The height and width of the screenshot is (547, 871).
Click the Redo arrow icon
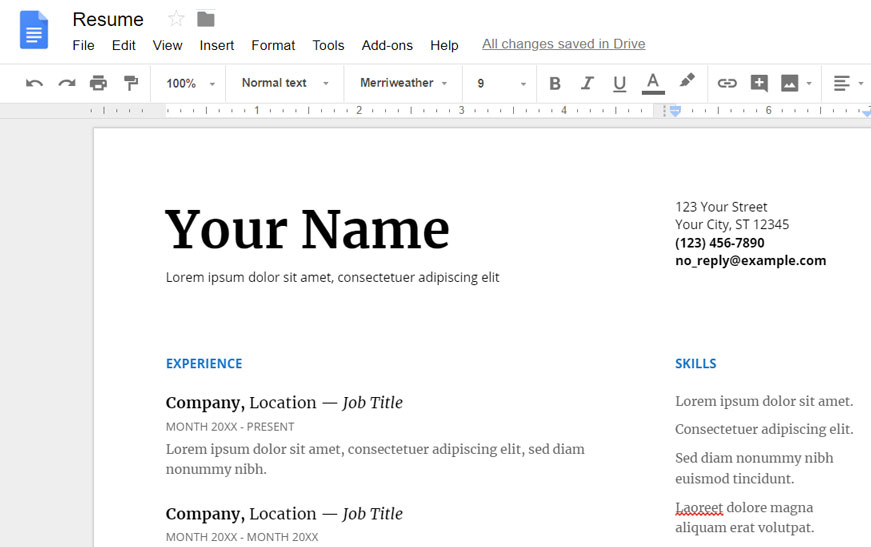pyautogui.click(x=67, y=83)
